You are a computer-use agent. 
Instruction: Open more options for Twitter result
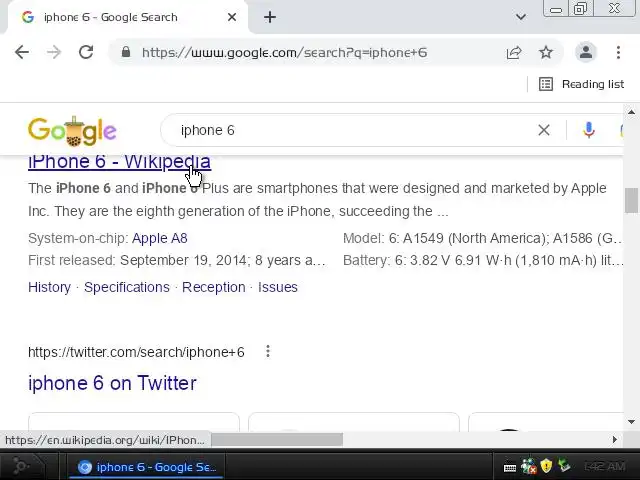268,351
